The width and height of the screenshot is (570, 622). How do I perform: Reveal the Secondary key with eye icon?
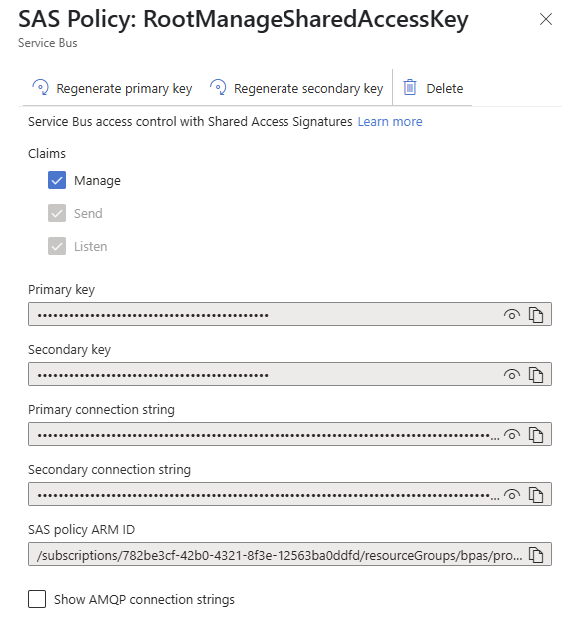tap(512, 374)
